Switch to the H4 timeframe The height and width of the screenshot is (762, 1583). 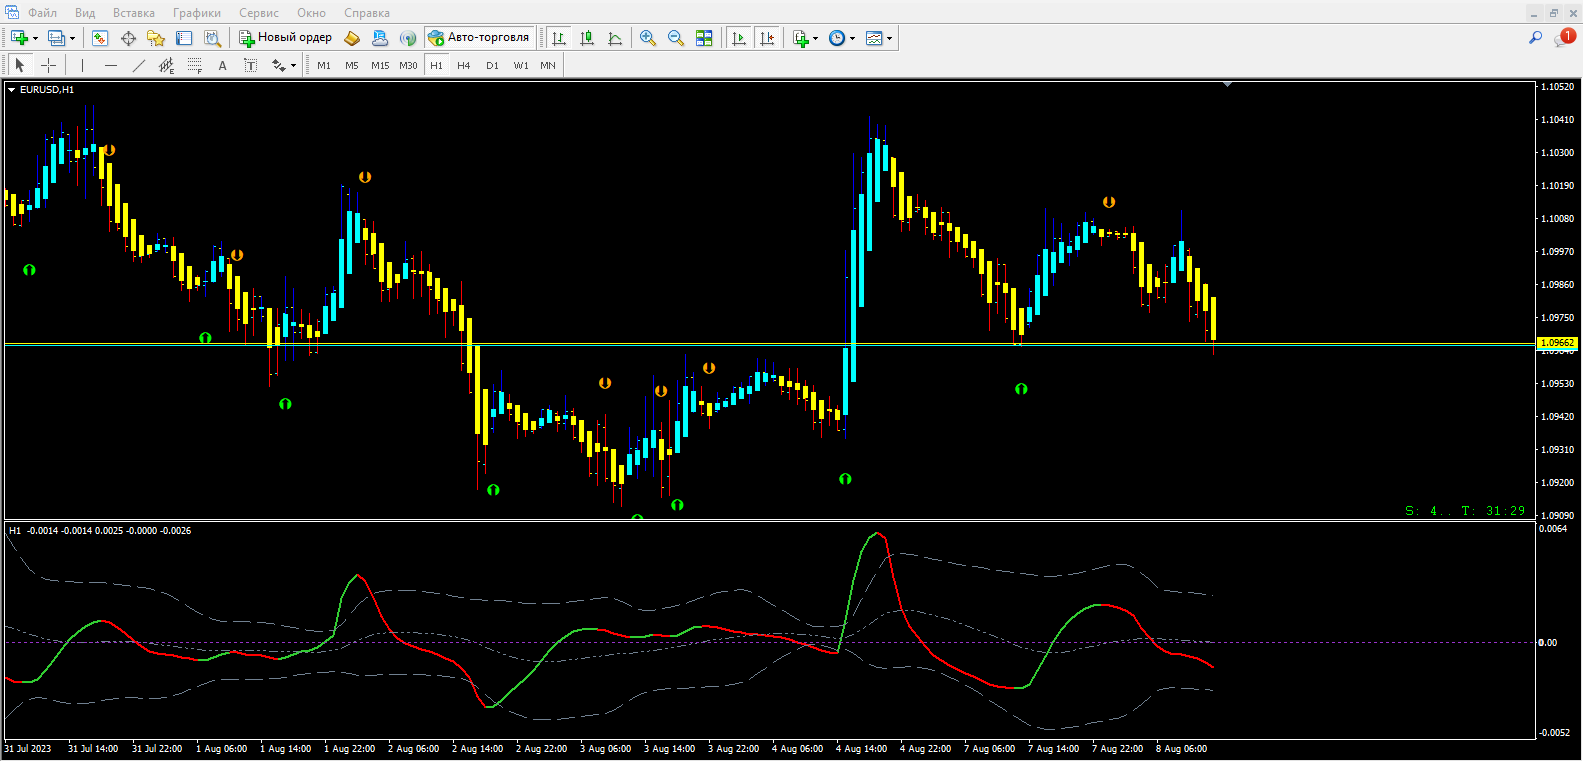(463, 65)
